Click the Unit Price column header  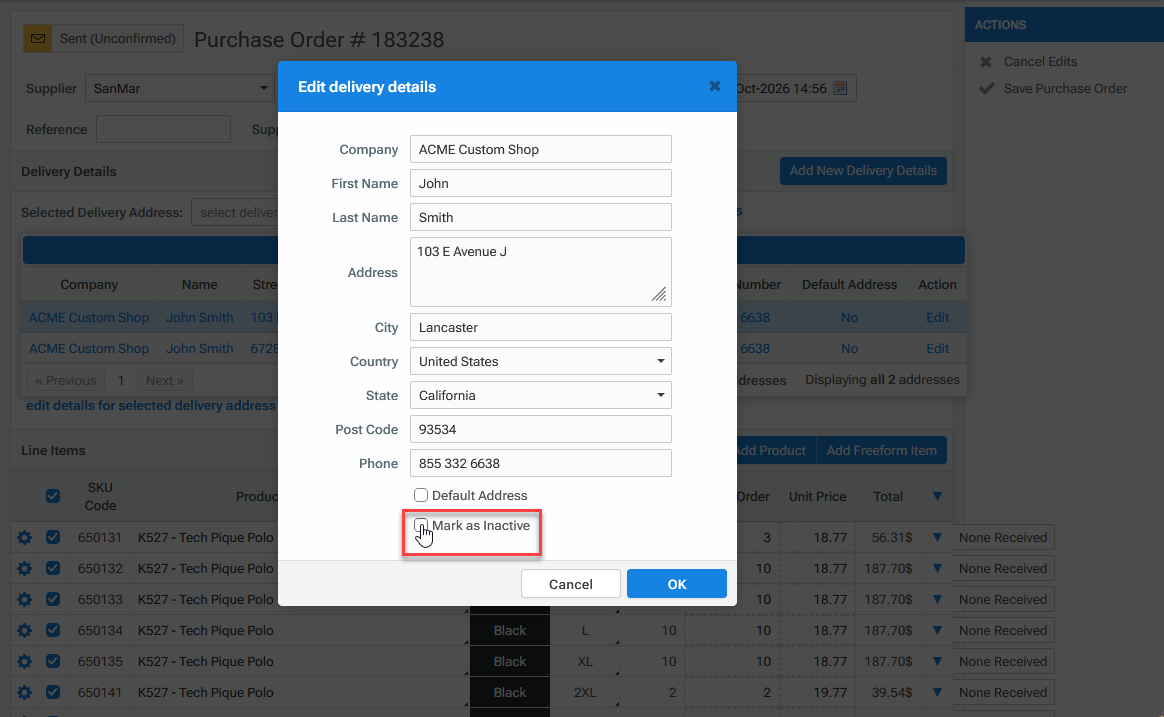pyautogui.click(x=817, y=497)
